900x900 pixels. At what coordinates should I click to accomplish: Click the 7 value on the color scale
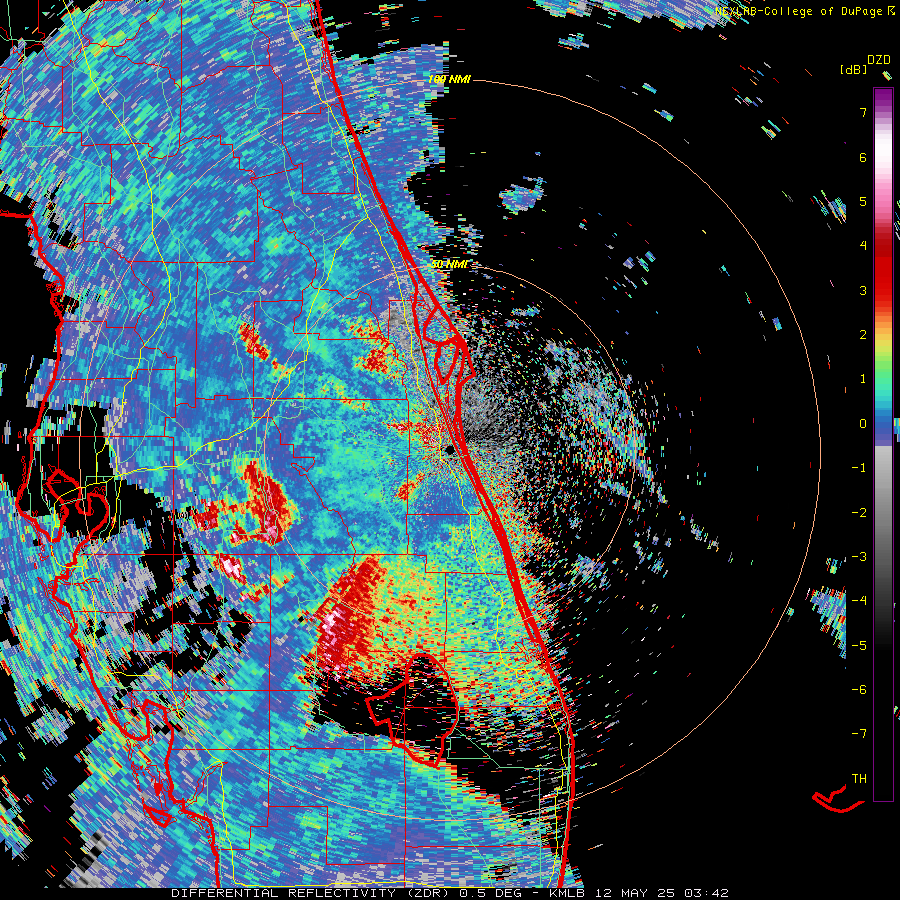click(863, 112)
